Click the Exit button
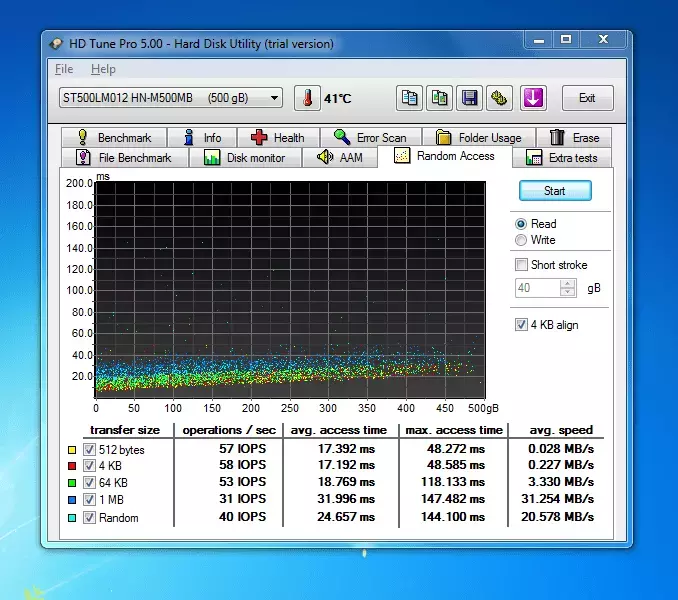The width and height of the screenshot is (678, 600). [587, 98]
